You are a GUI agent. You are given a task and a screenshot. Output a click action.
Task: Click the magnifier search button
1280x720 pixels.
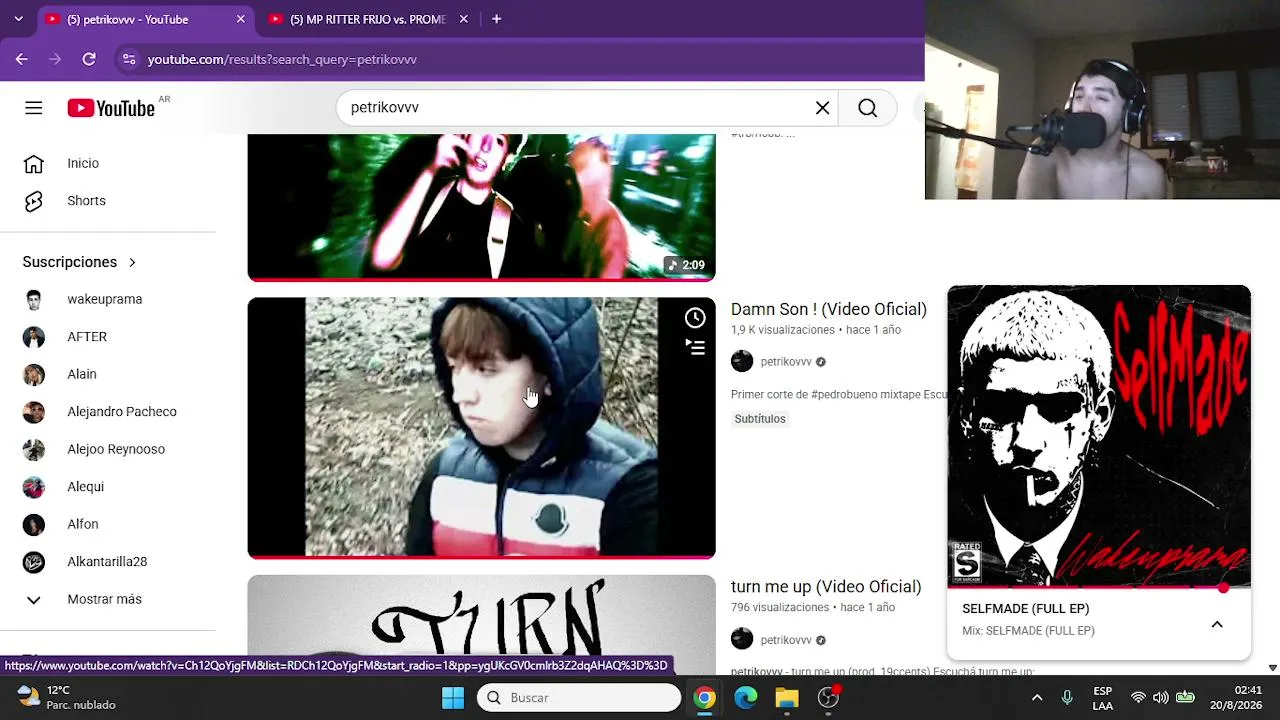867,108
